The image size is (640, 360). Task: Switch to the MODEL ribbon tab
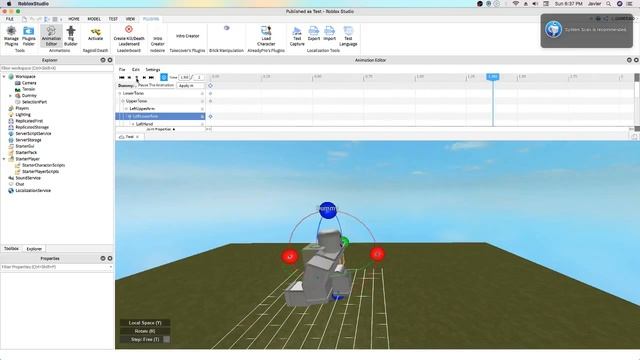[x=94, y=19]
